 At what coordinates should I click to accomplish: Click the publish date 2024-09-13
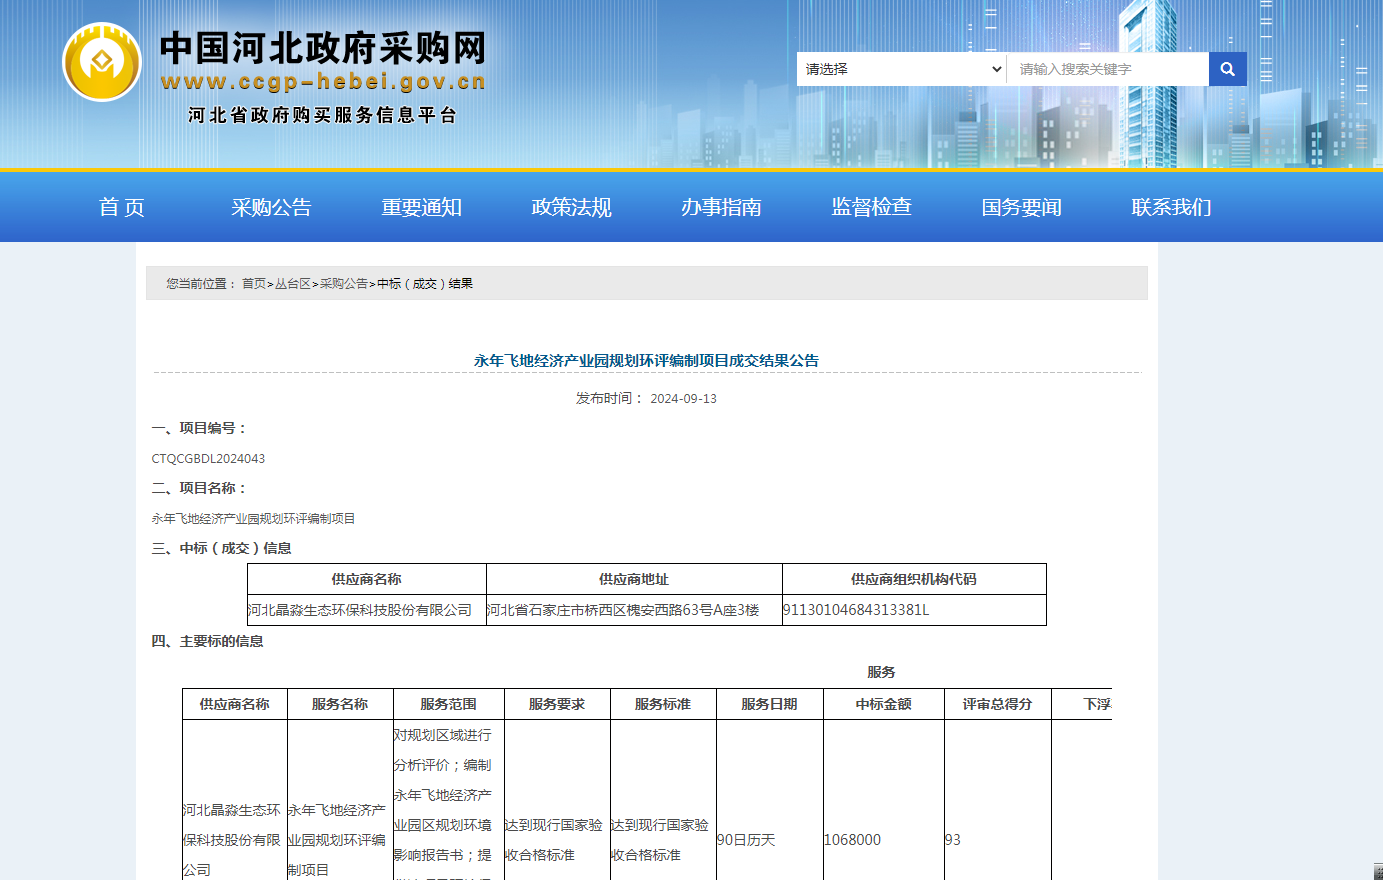(x=683, y=398)
